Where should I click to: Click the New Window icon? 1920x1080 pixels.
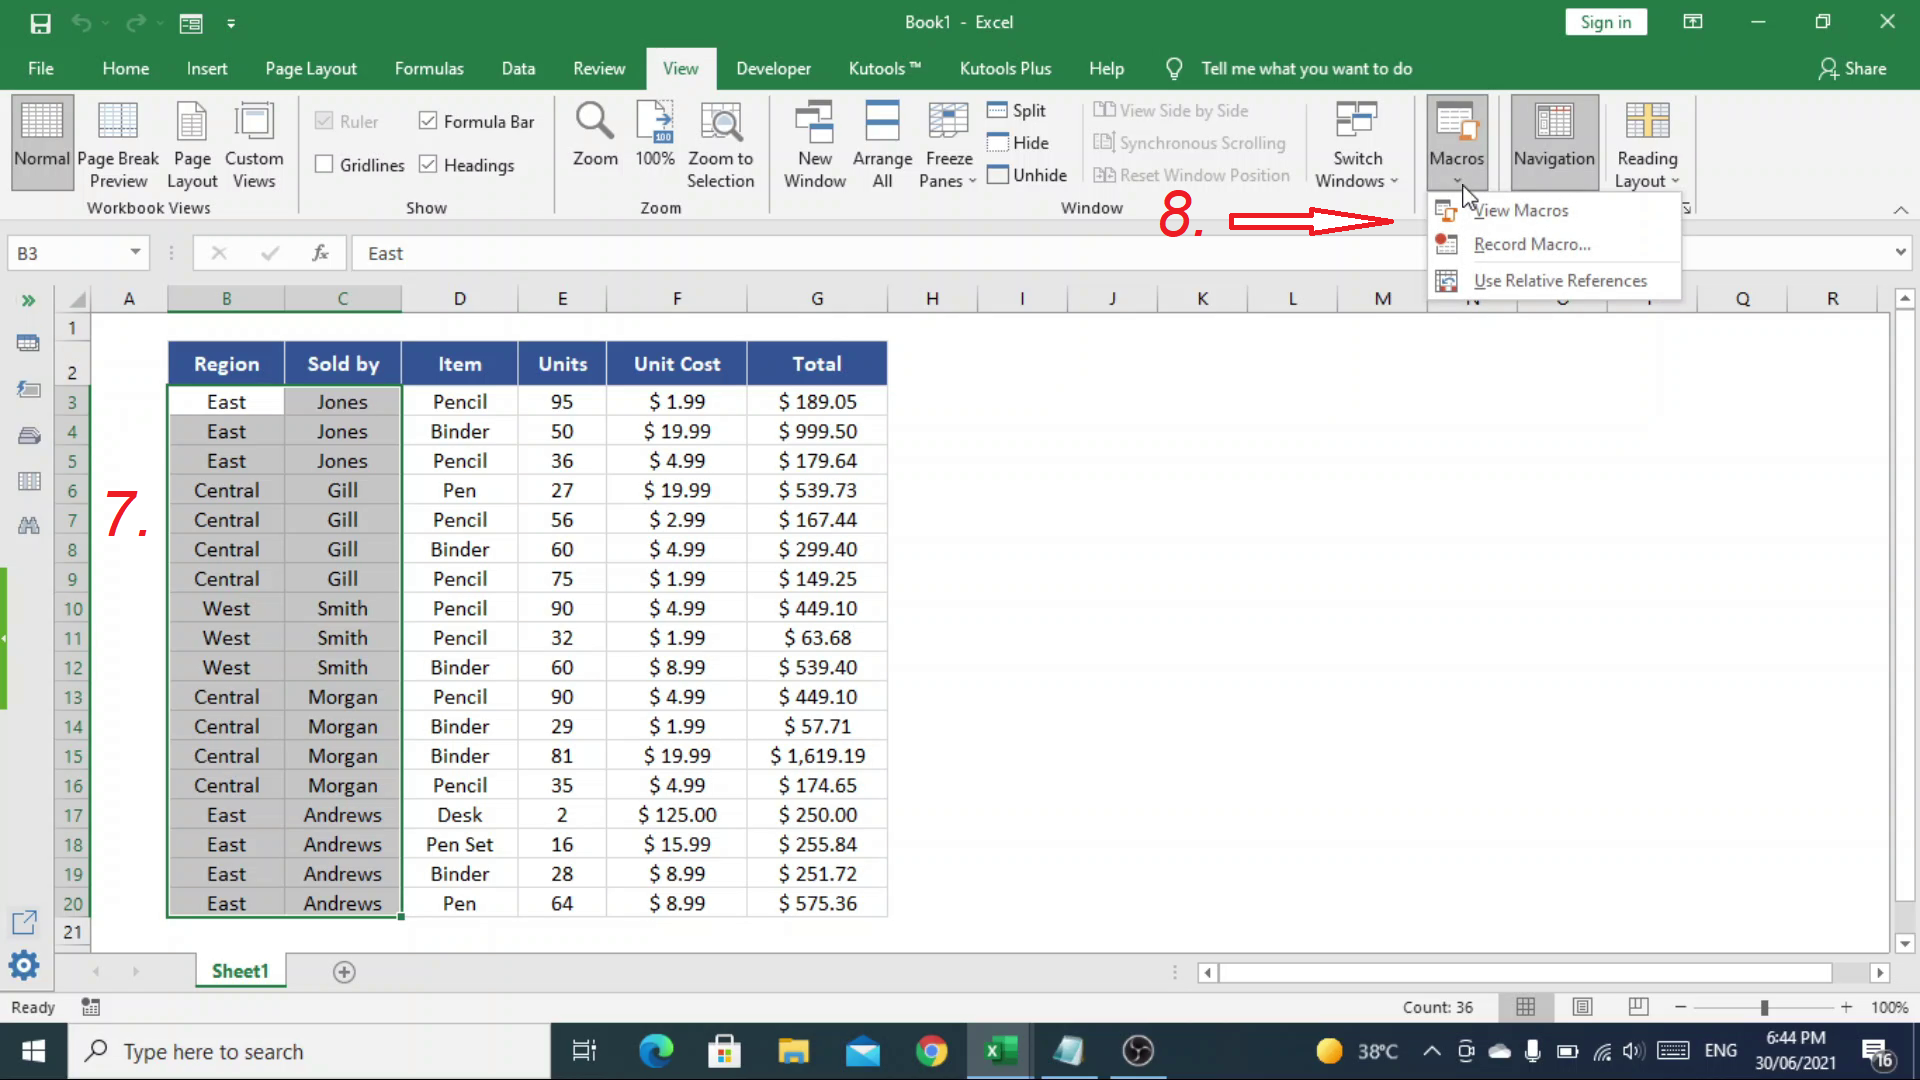coord(814,143)
